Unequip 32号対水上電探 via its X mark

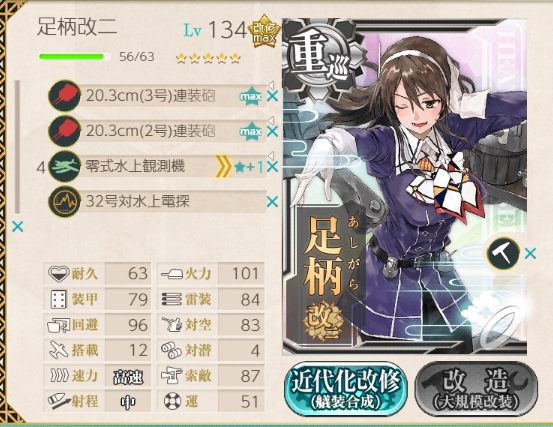tap(272, 202)
